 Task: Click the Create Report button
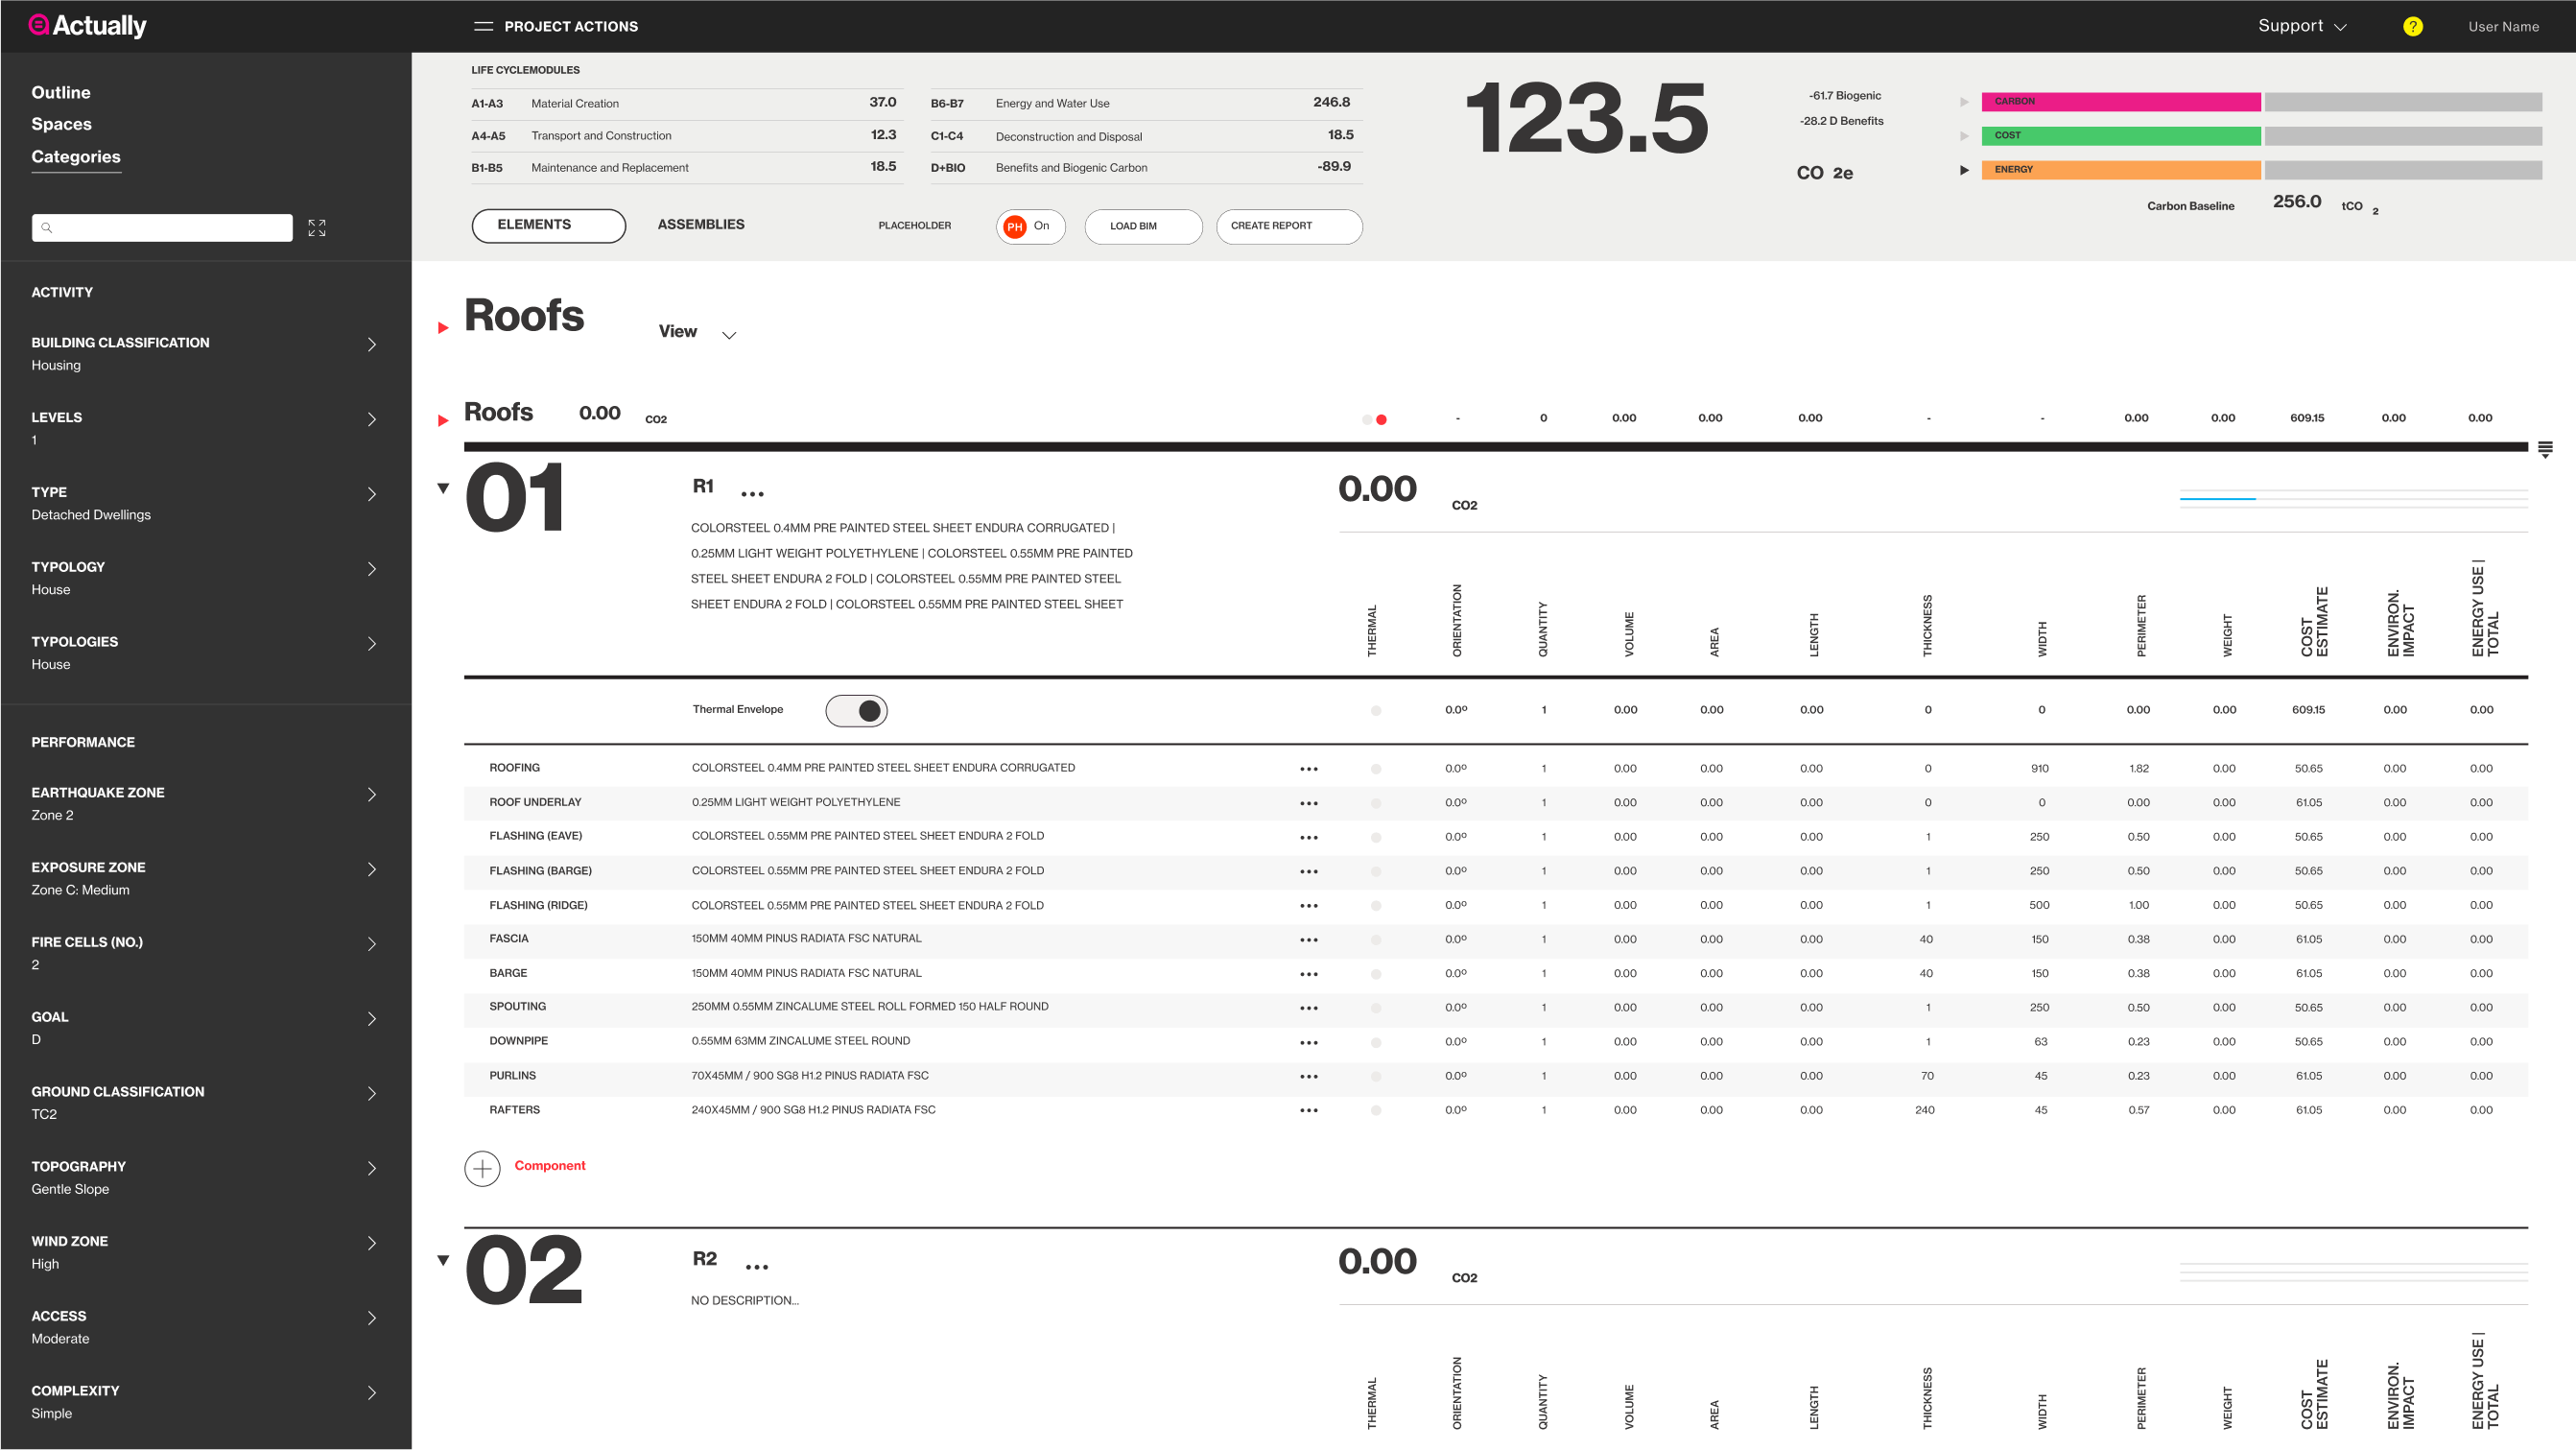click(1288, 226)
